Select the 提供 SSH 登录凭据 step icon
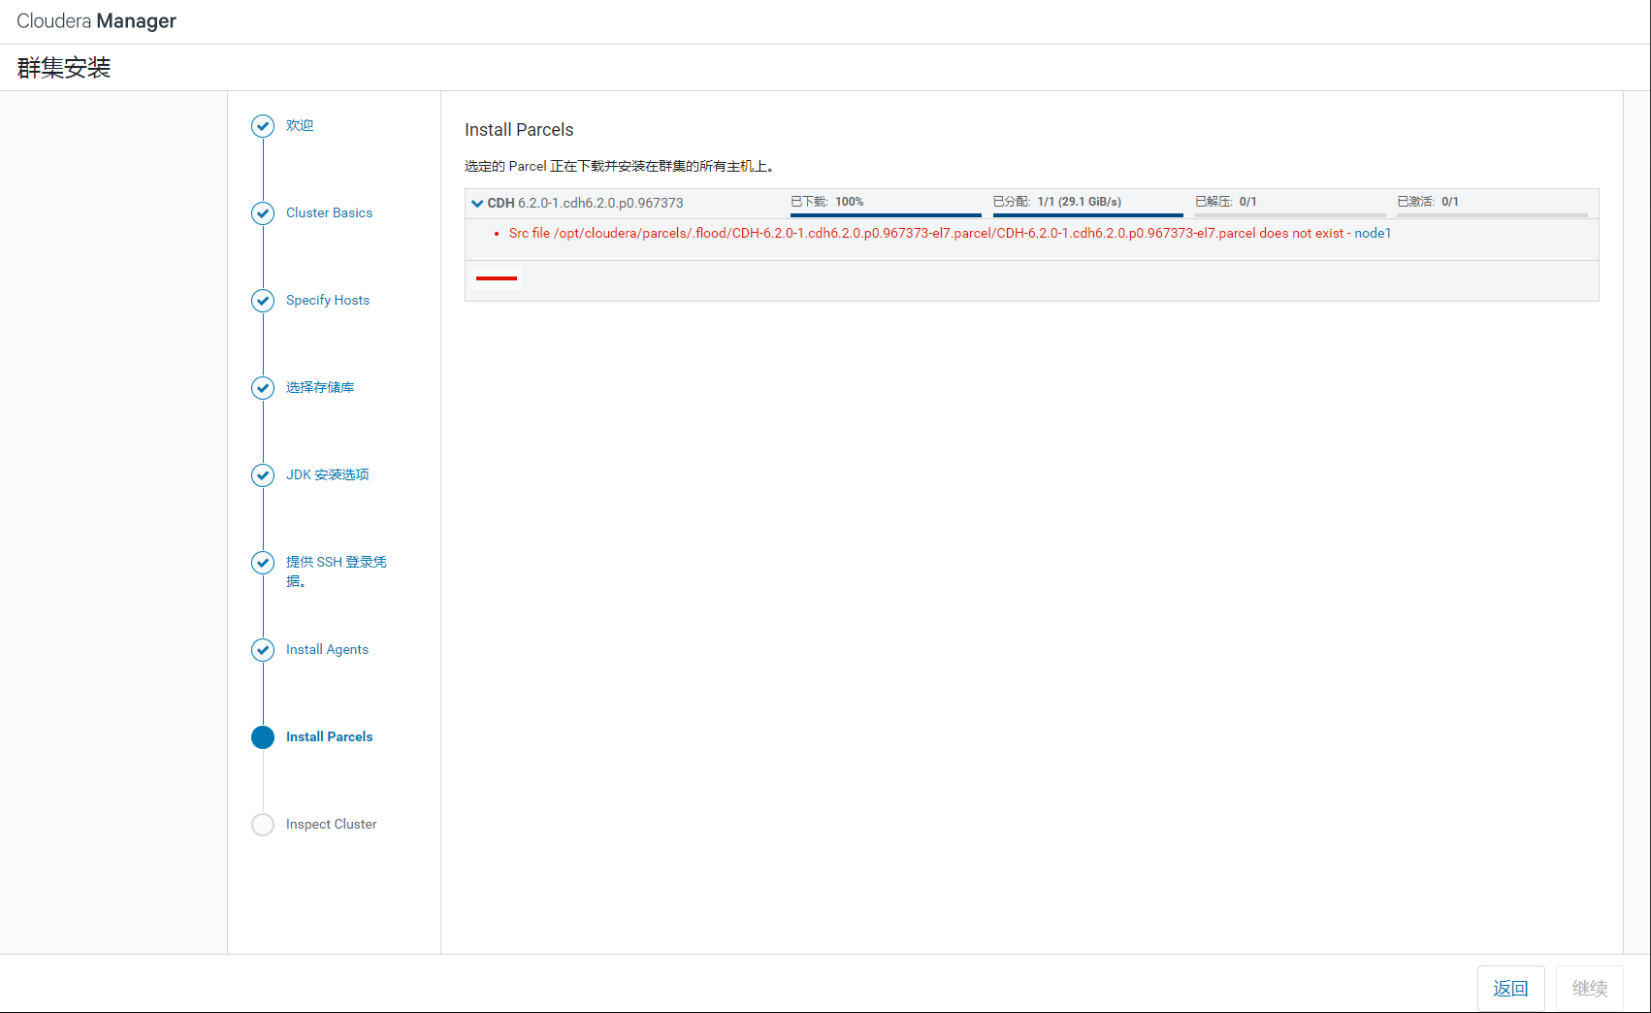 point(262,562)
